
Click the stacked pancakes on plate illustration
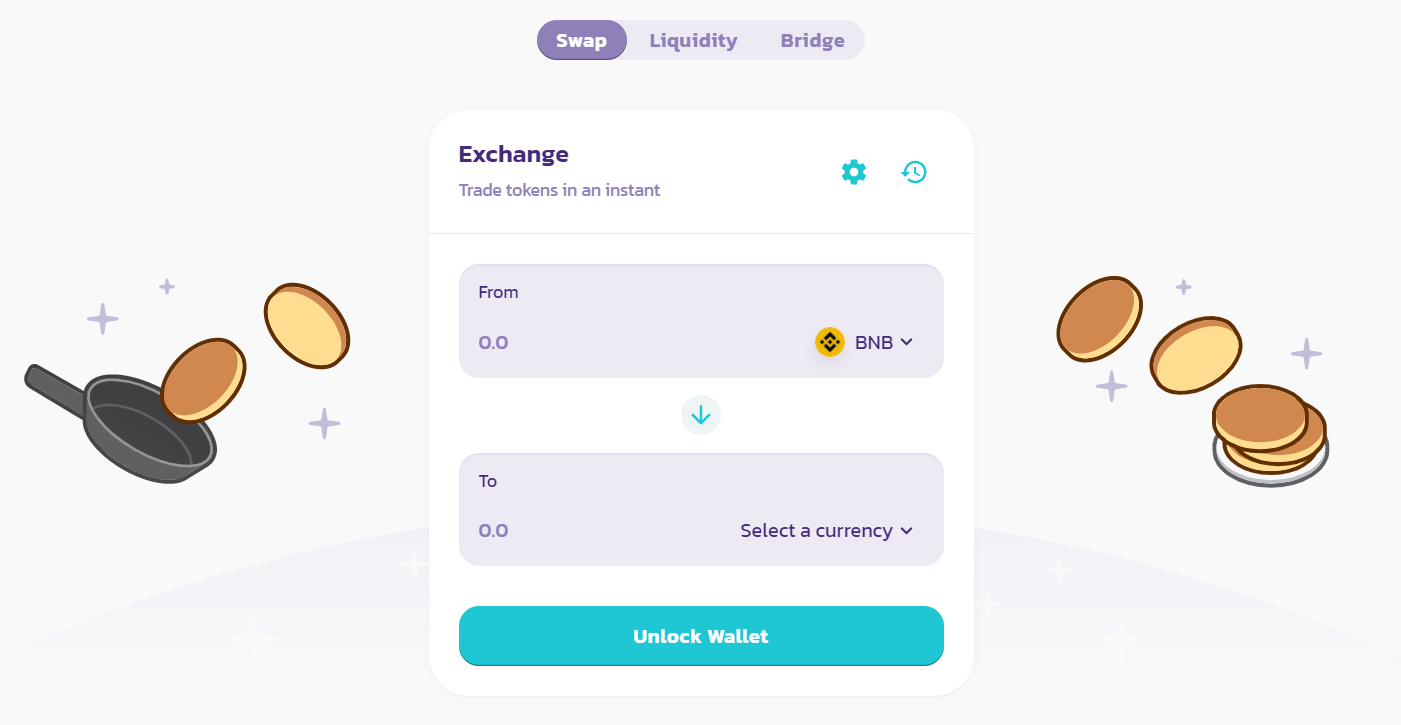[1270, 435]
